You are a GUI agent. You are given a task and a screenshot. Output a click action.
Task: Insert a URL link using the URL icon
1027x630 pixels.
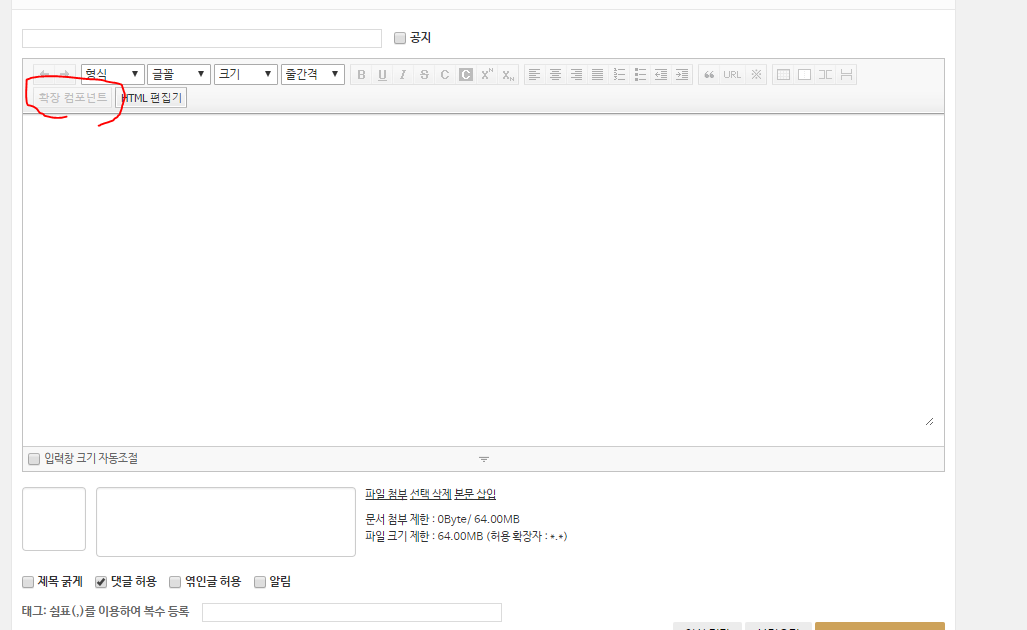click(732, 73)
